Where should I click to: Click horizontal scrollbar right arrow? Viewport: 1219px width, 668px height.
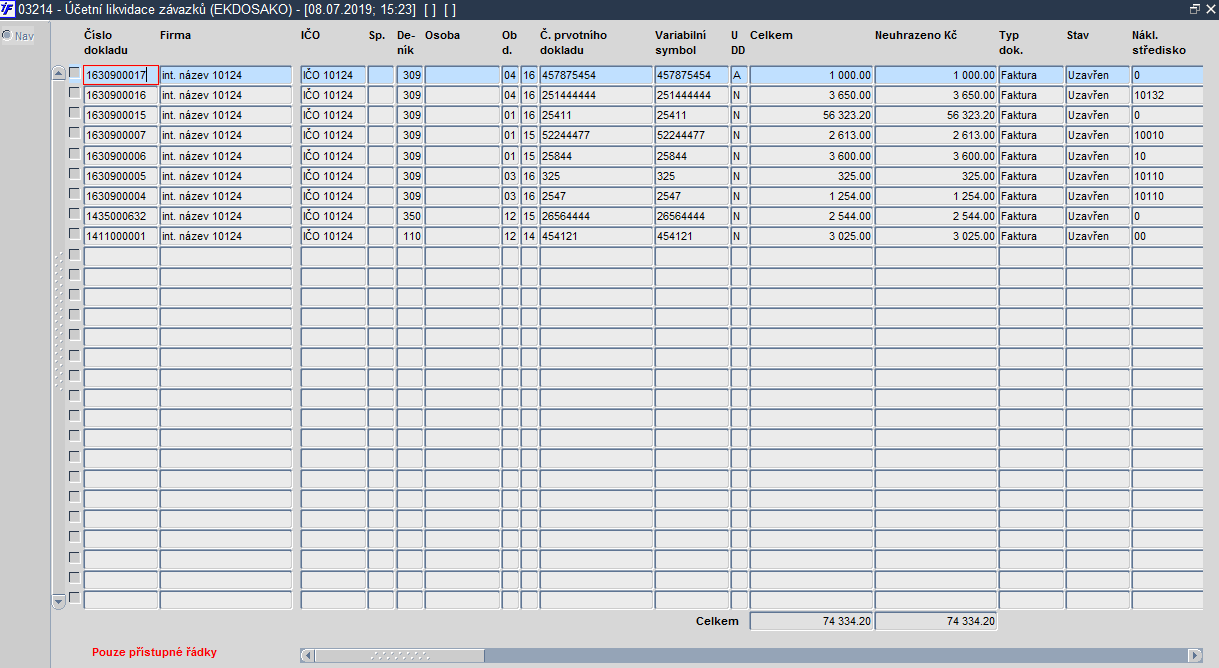pyautogui.click(x=1194, y=656)
